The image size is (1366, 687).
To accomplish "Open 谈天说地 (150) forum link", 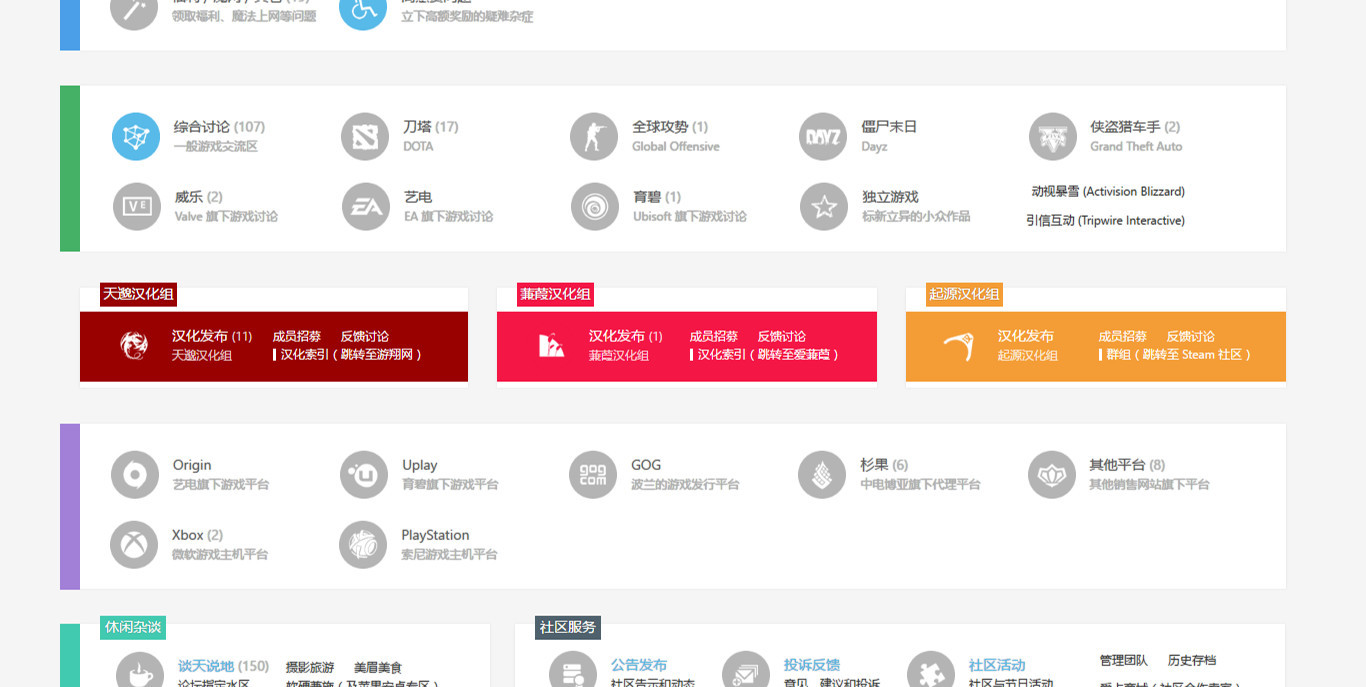I will (224, 666).
